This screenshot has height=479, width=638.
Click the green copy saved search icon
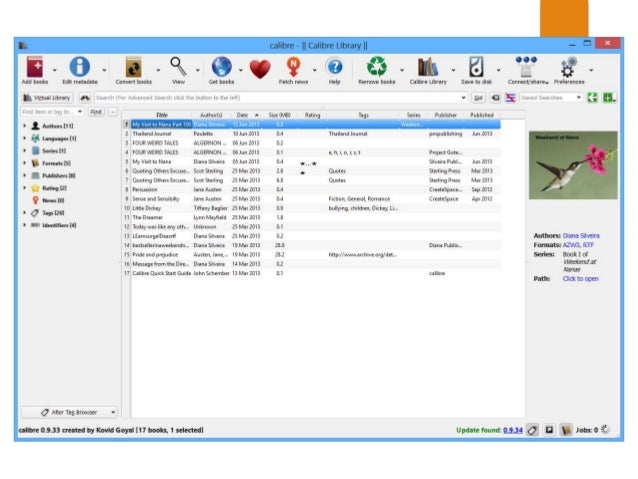pos(592,98)
